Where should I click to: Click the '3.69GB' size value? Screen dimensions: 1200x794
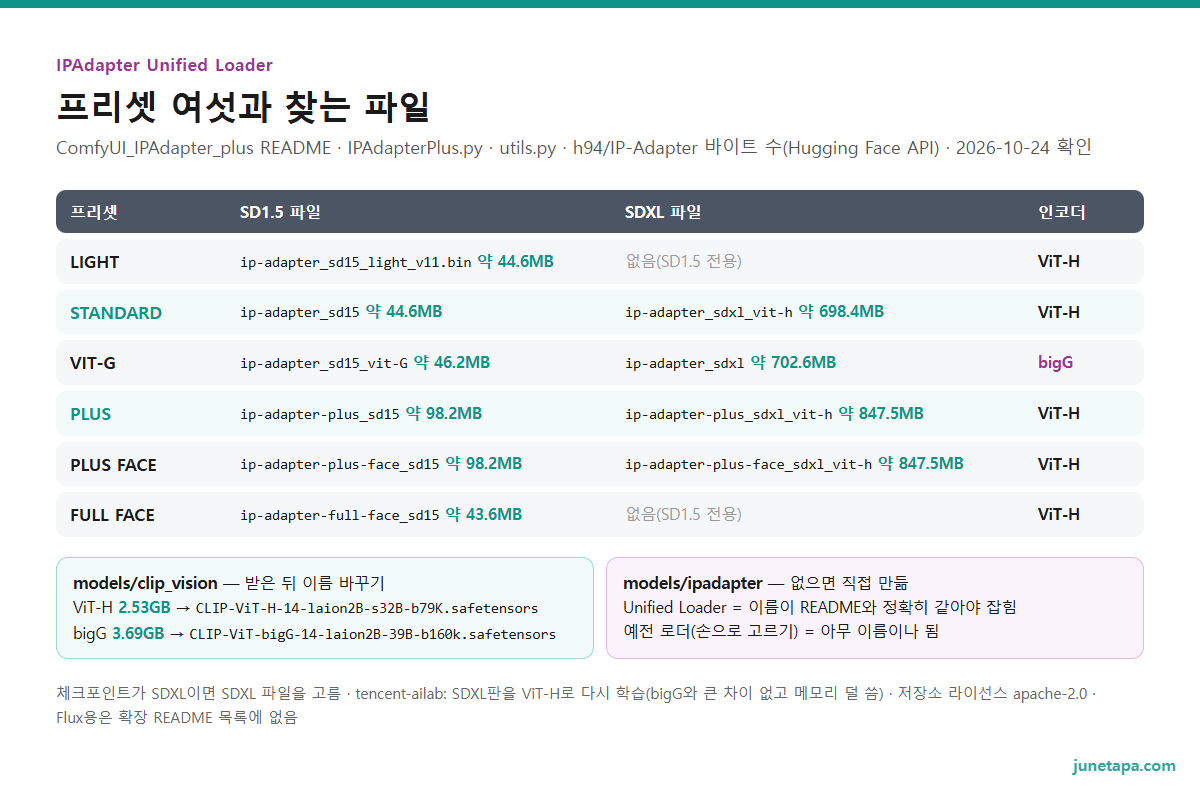139,634
